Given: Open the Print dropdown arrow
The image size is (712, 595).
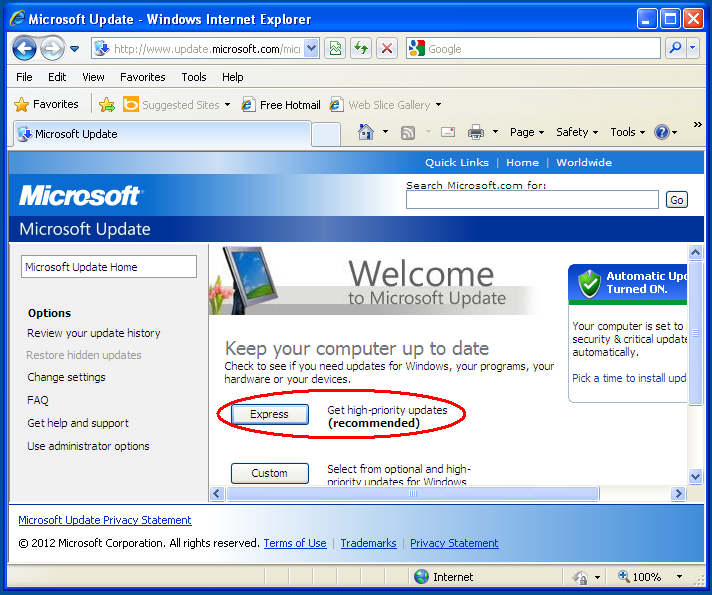Looking at the screenshot, I should pyautogui.click(x=495, y=132).
